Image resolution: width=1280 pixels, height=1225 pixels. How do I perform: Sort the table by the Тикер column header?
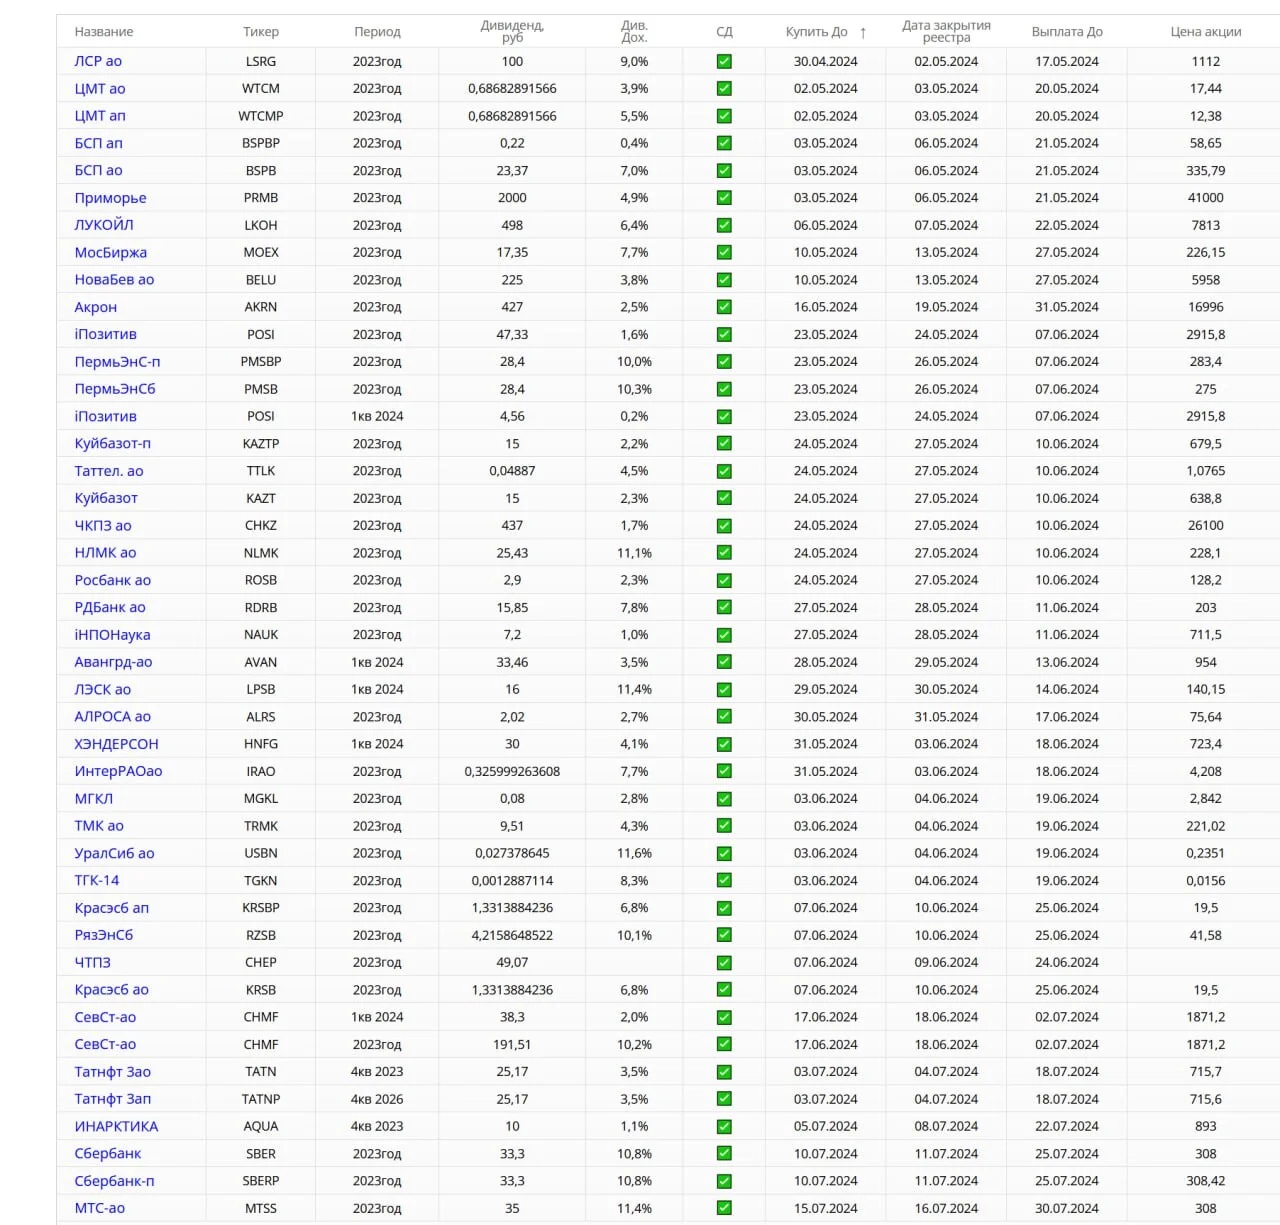(261, 32)
